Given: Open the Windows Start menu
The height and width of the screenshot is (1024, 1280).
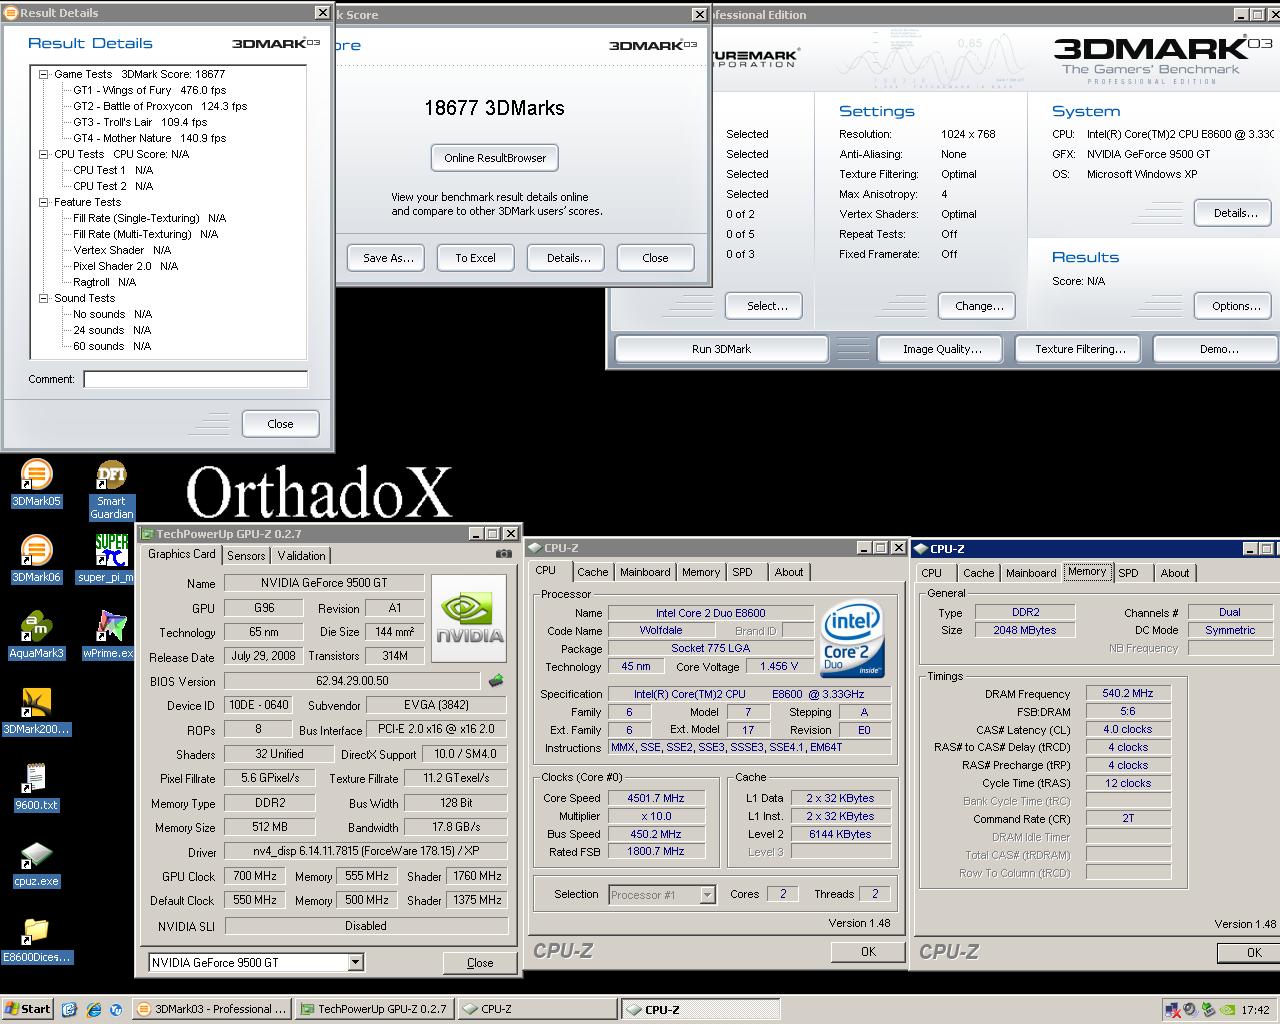Looking at the screenshot, I should click(x=28, y=1009).
